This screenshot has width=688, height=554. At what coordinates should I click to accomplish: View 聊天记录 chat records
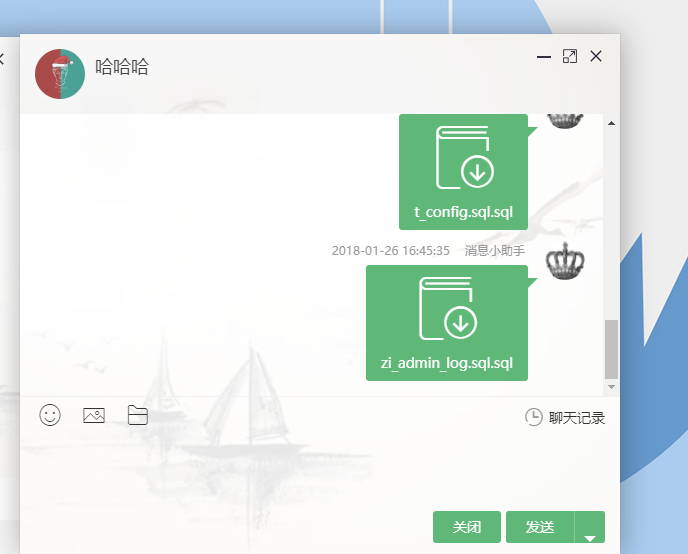pos(577,418)
